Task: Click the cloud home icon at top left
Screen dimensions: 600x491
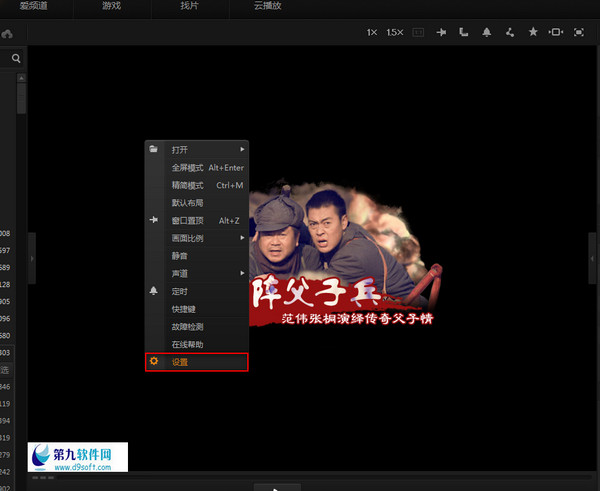Action: click(x=7, y=34)
